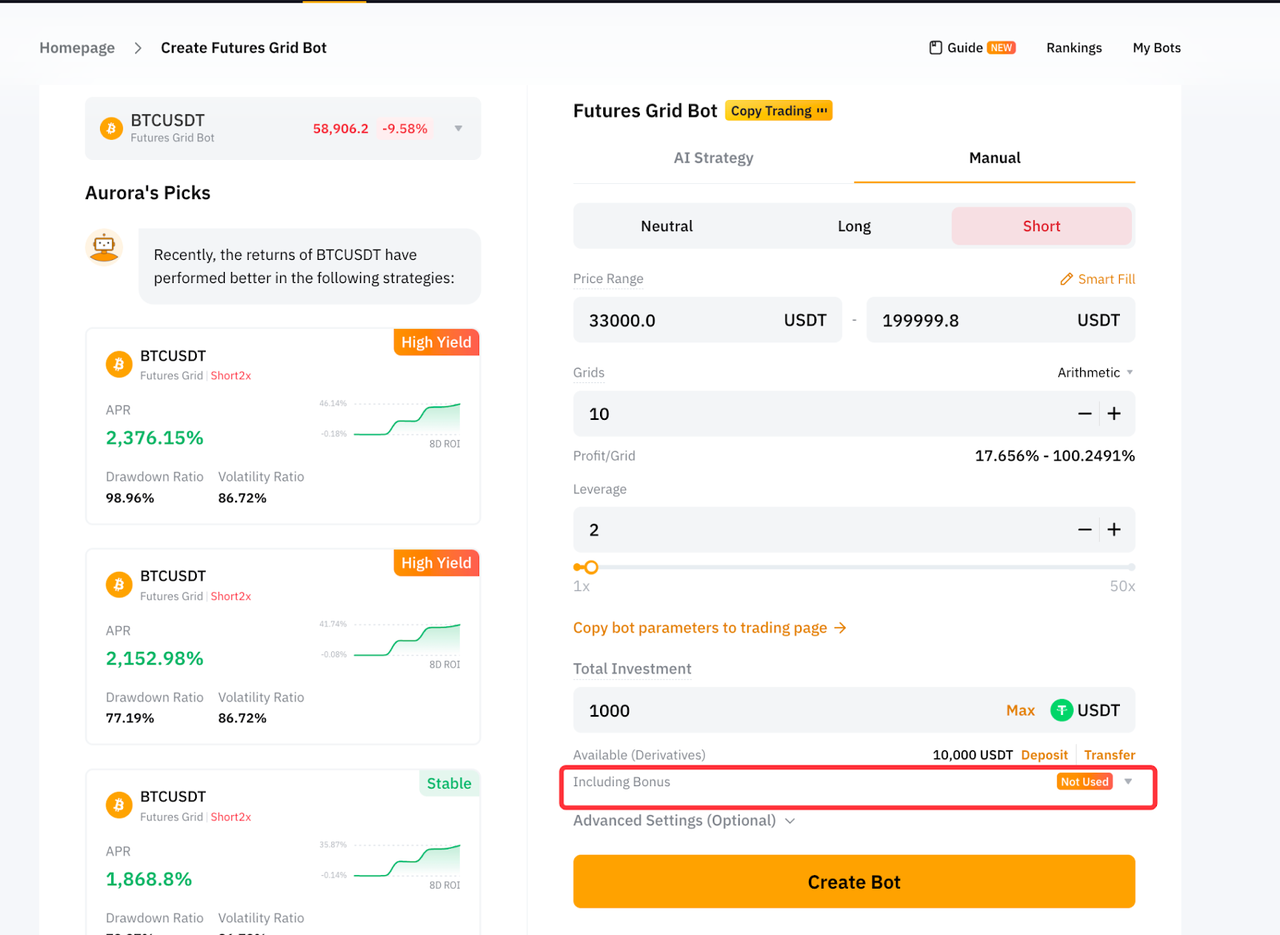Open the Rankings page
The height and width of the screenshot is (935, 1280).
tap(1074, 48)
